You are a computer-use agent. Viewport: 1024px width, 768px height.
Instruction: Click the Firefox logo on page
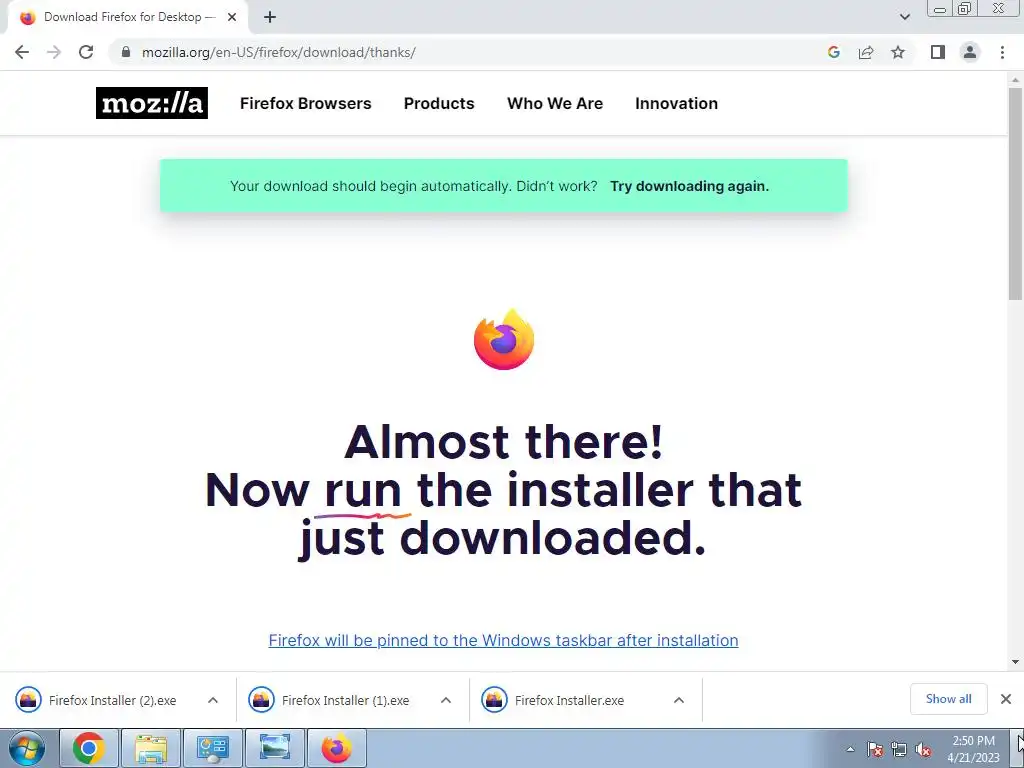pyautogui.click(x=504, y=340)
